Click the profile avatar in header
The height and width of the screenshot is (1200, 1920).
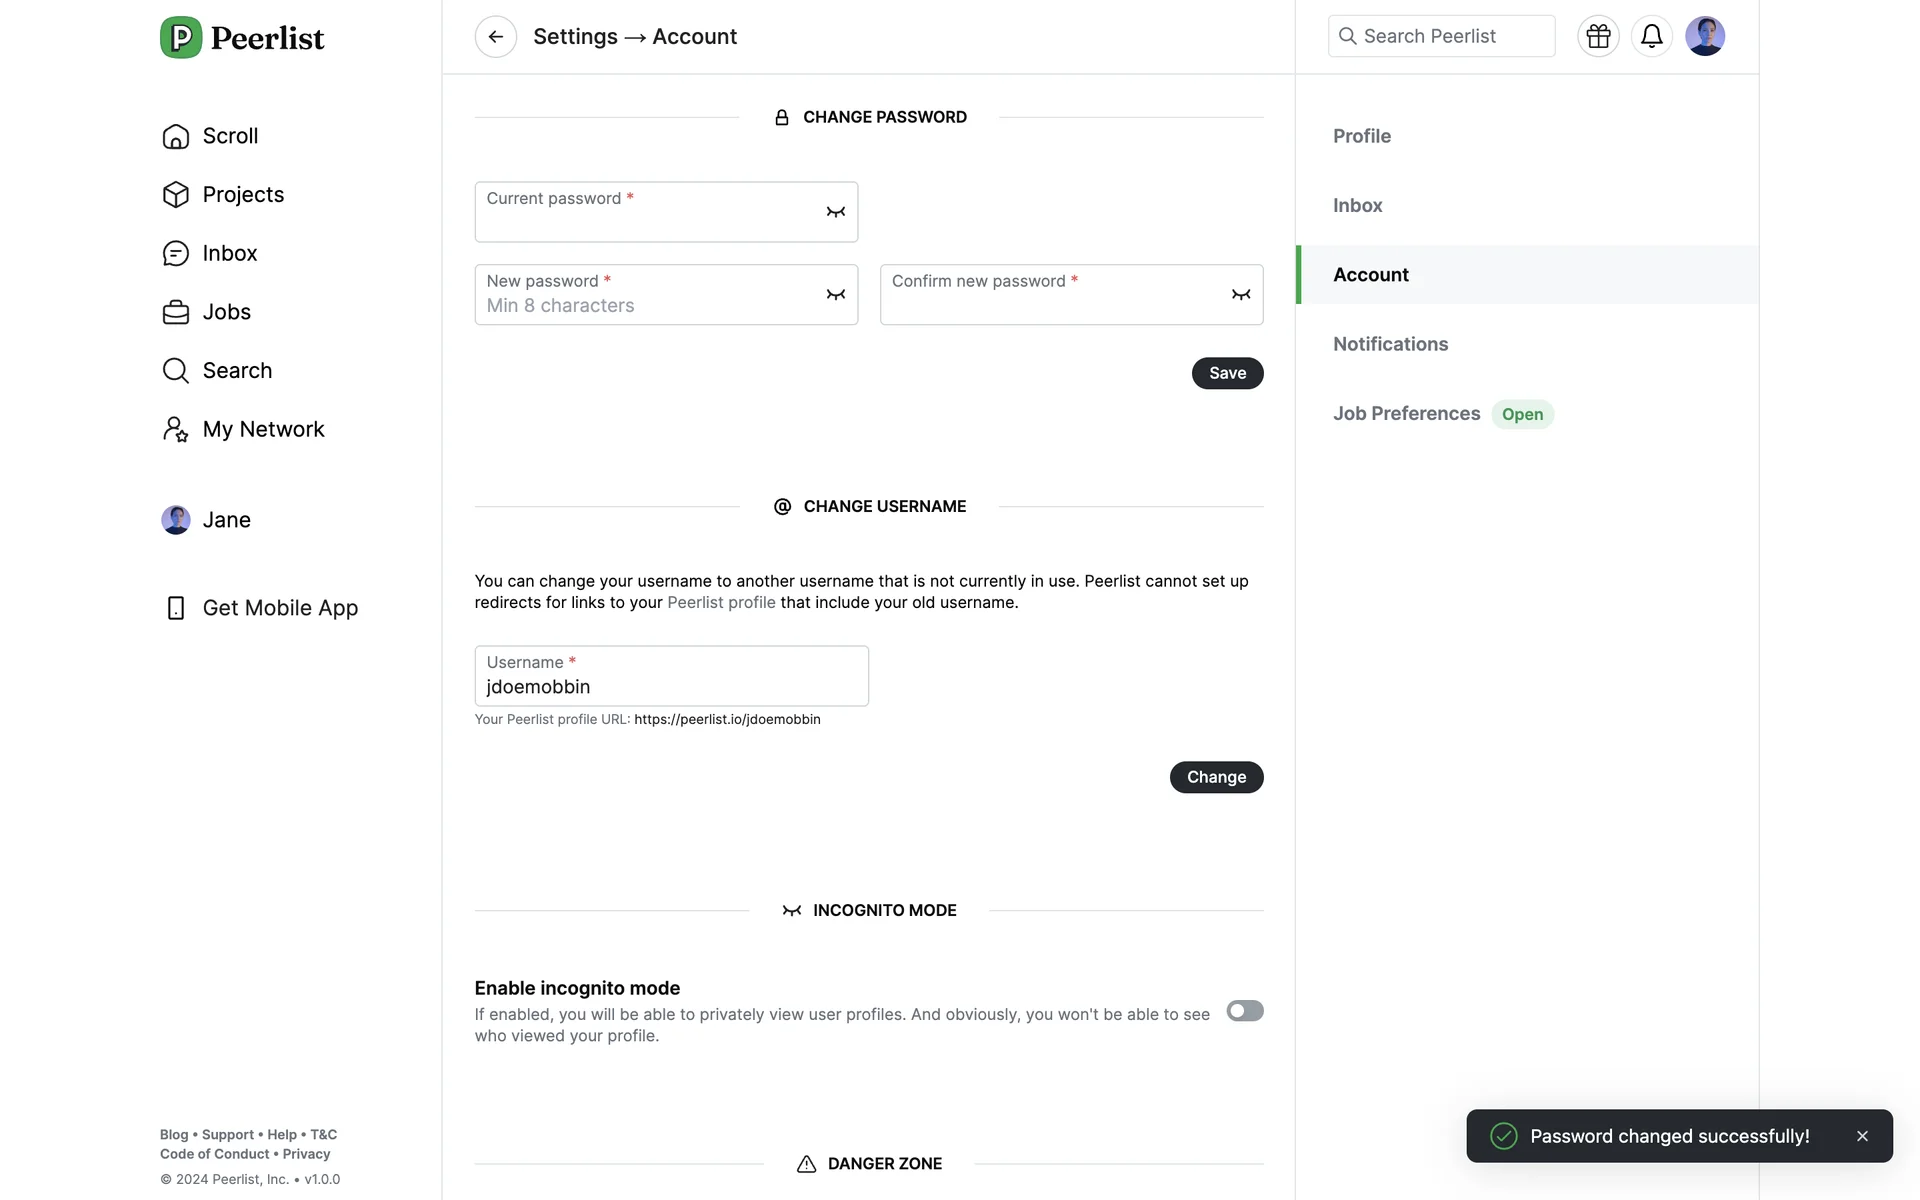(1704, 37)
